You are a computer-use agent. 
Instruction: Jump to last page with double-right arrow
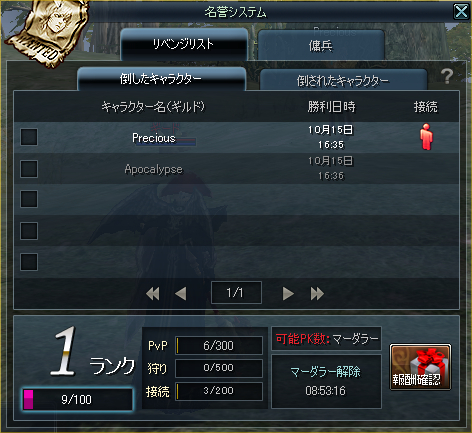(317, 294)
